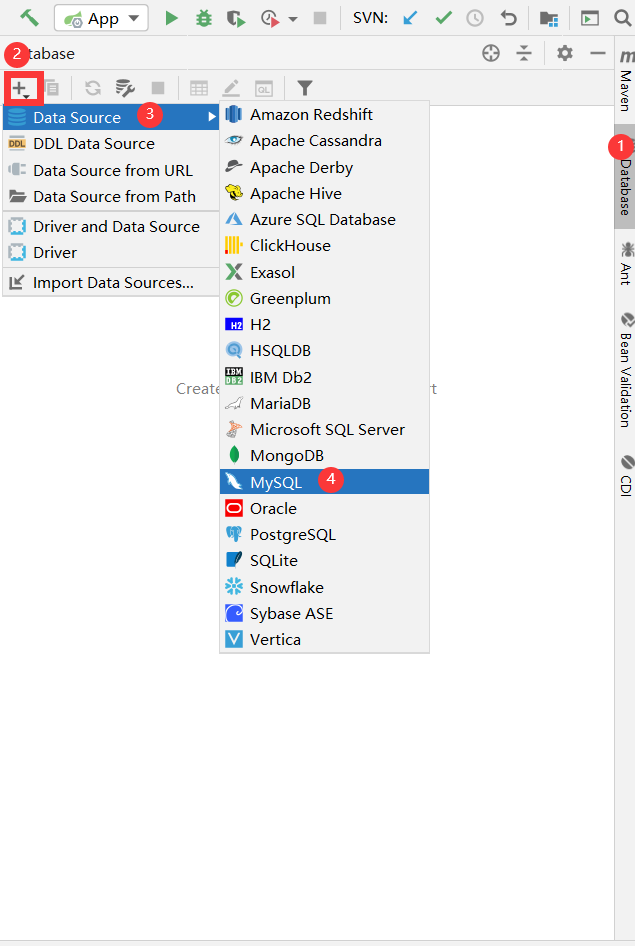Select MongoDB
The width and height of the screenshot is (635, 946).
pos(324,456)
